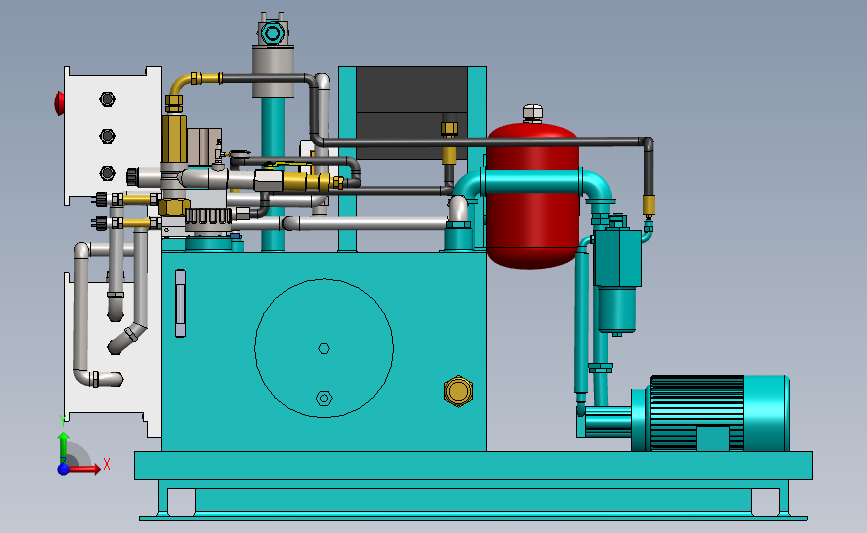The image size is (867, 533).
Task: Select the angled gray pipe elbow
Action: coord(128,337)
